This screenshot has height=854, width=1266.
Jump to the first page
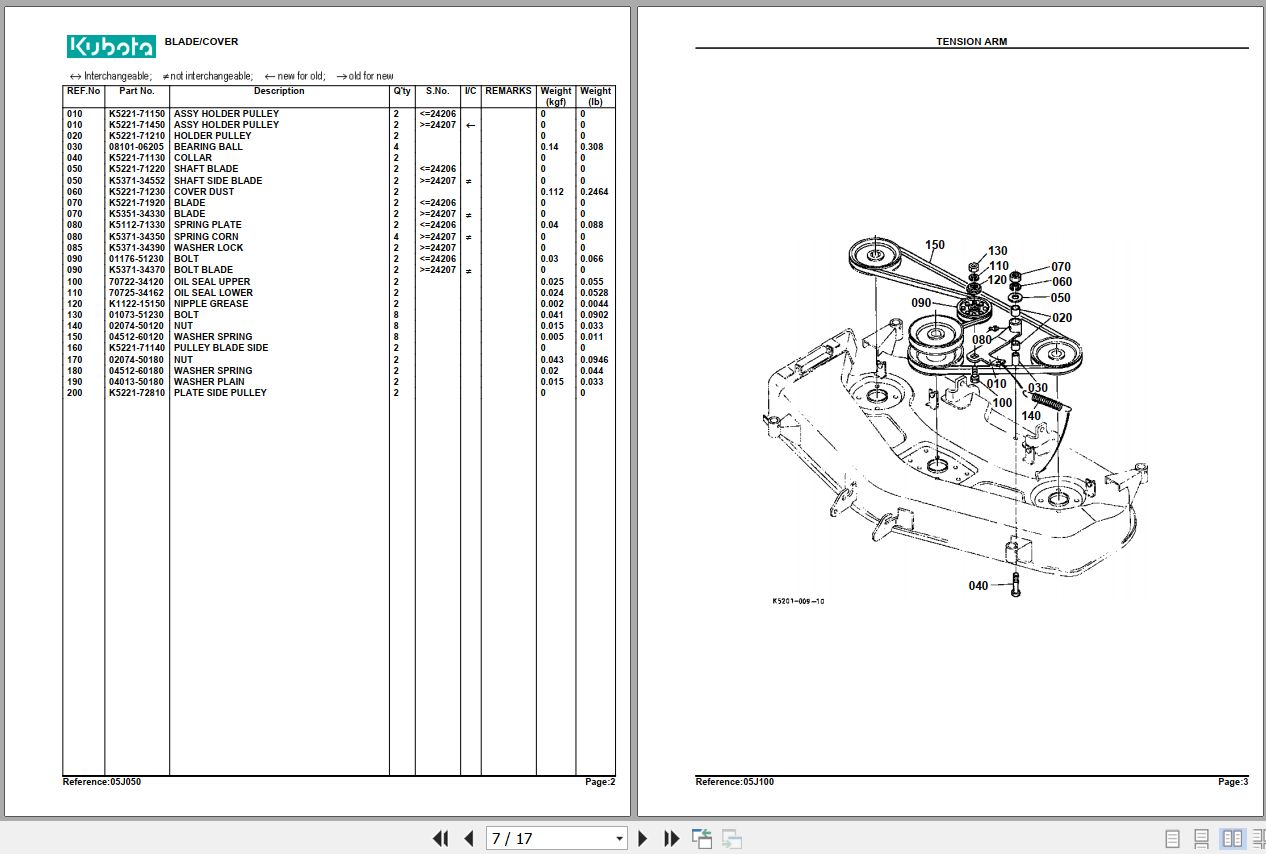coord(440,838)
